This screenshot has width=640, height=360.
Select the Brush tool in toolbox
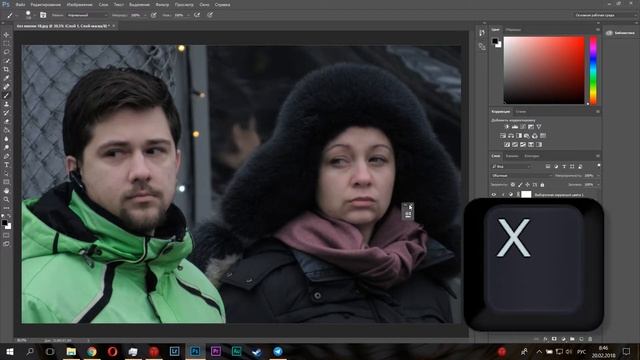6,96
